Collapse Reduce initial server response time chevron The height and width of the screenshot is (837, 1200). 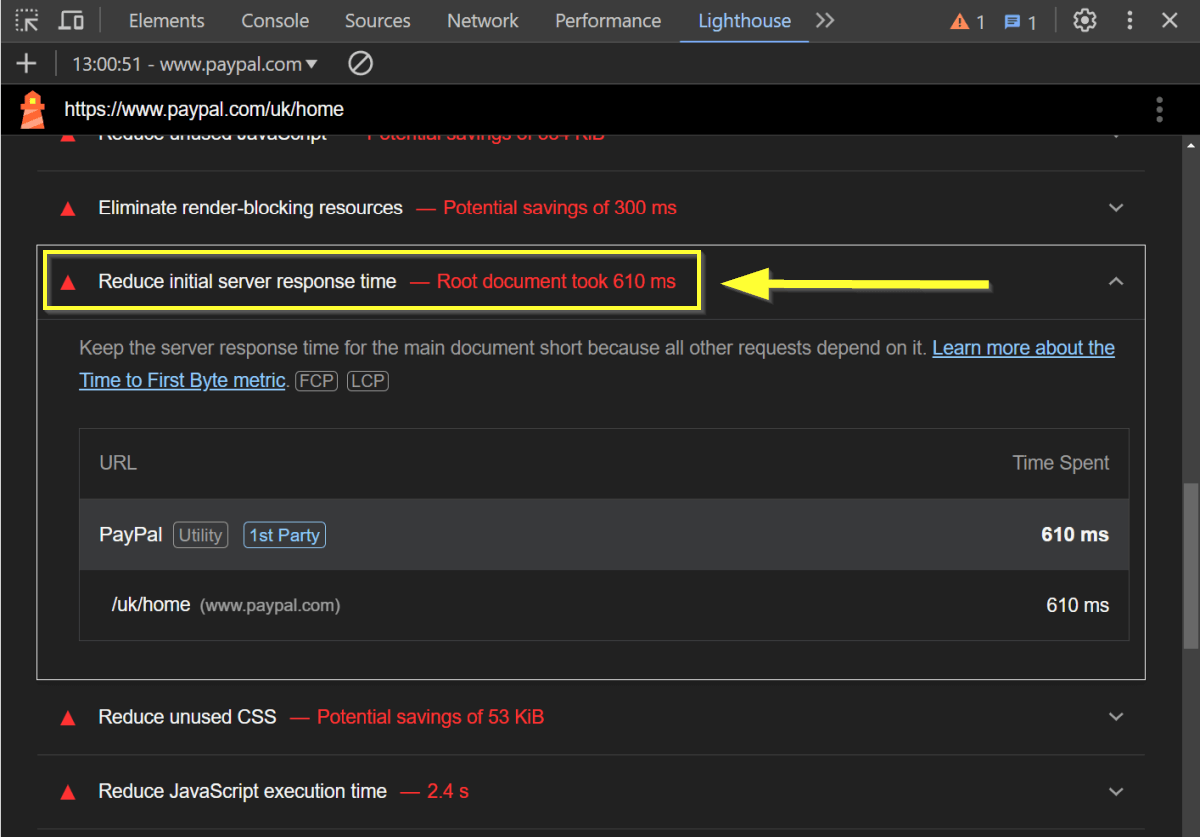click(x=1116, y=282)
